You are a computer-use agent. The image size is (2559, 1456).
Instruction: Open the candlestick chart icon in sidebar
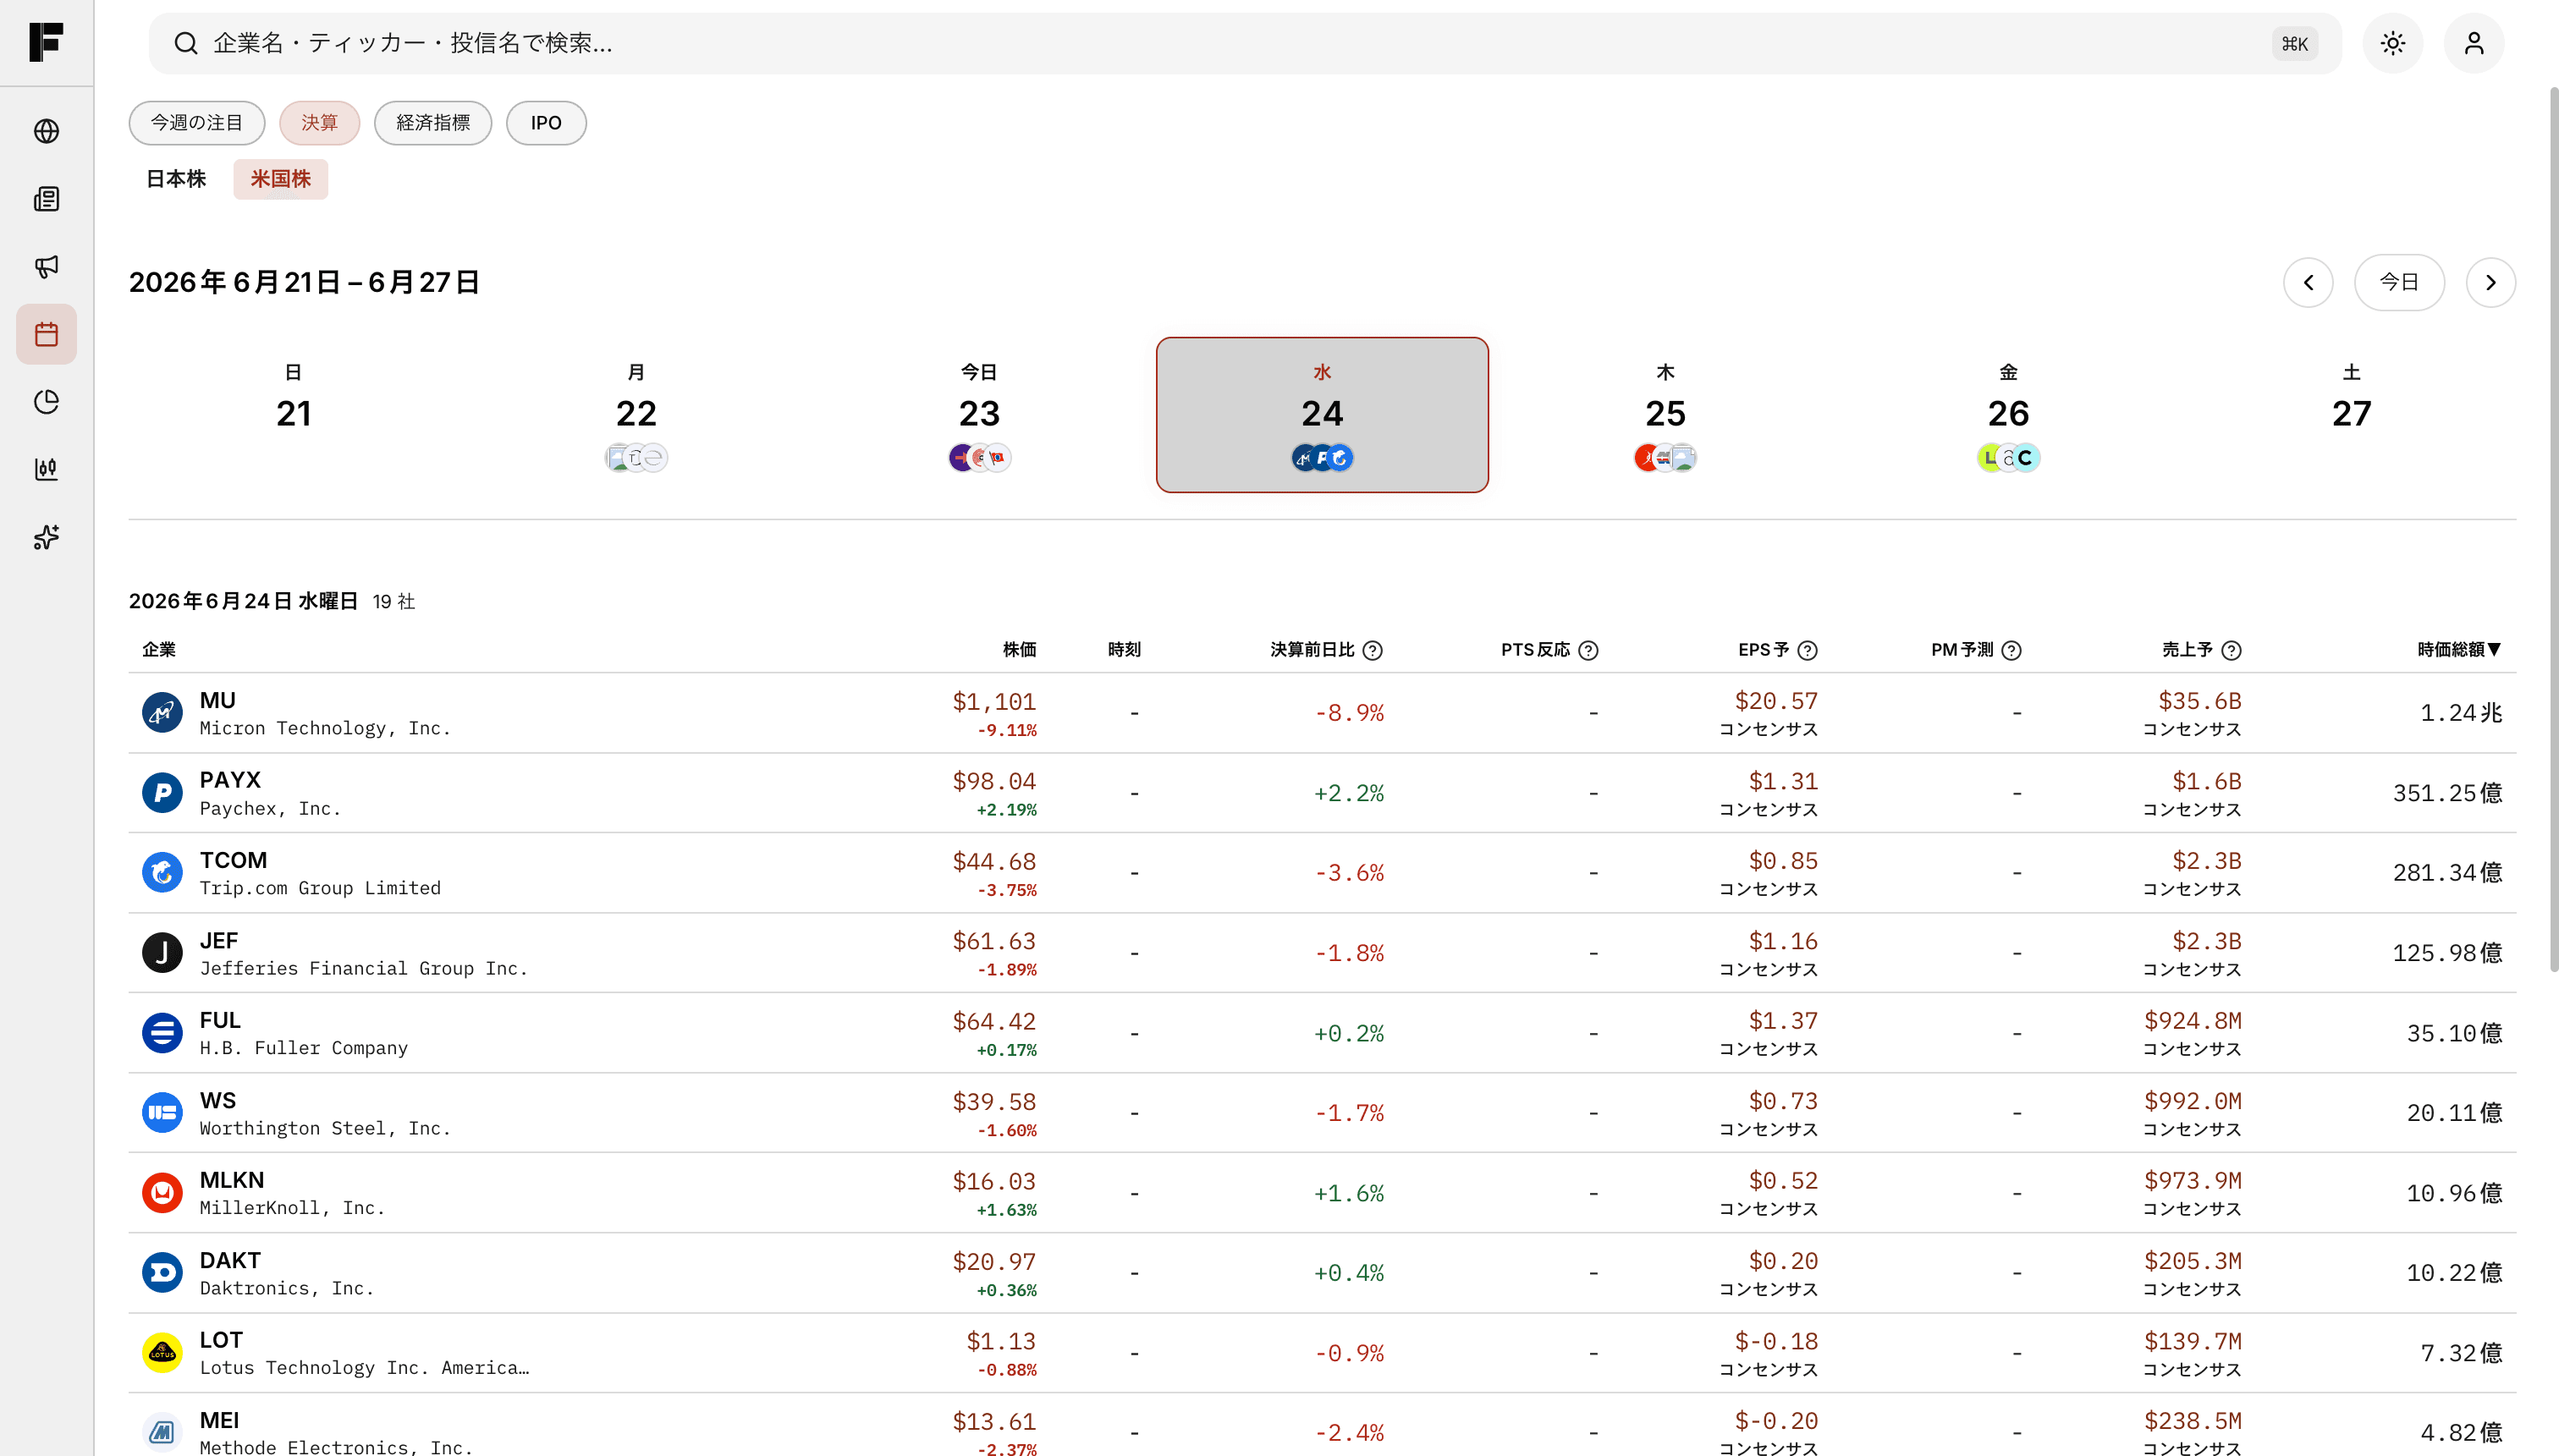click(46, 469)
